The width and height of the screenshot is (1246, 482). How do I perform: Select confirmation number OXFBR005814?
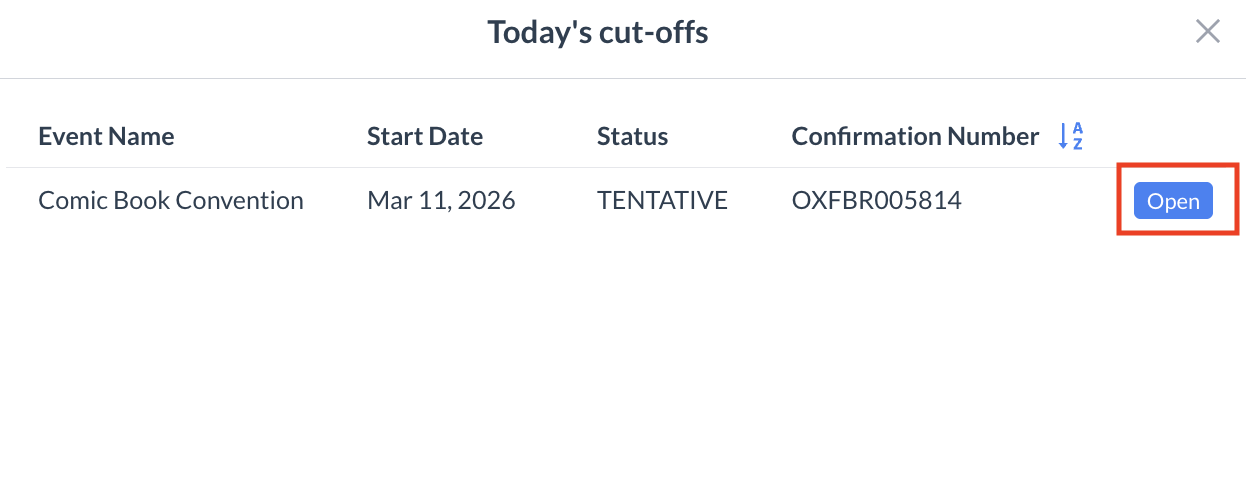tap(876, 201)
